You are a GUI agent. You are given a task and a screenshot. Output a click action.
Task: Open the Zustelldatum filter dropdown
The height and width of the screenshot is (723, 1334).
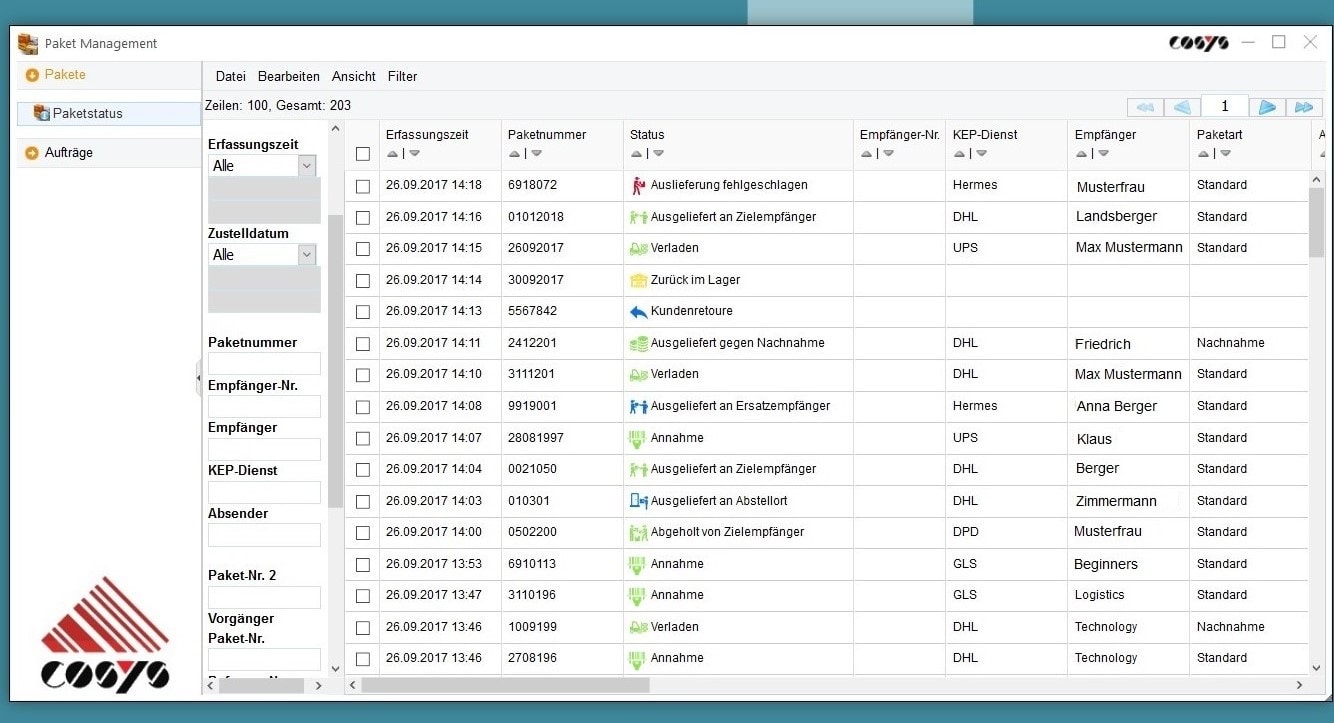[307, 255]
